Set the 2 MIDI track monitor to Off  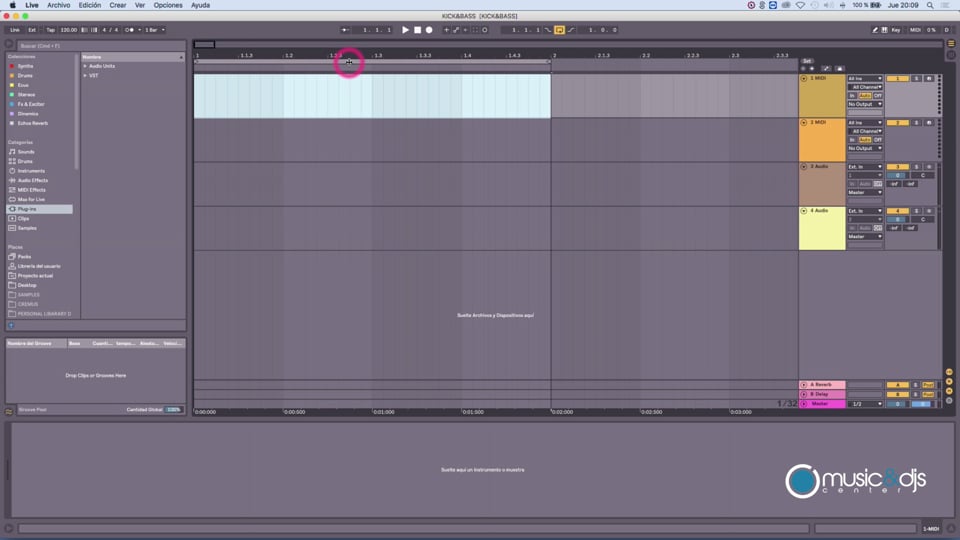pos(878,140)
